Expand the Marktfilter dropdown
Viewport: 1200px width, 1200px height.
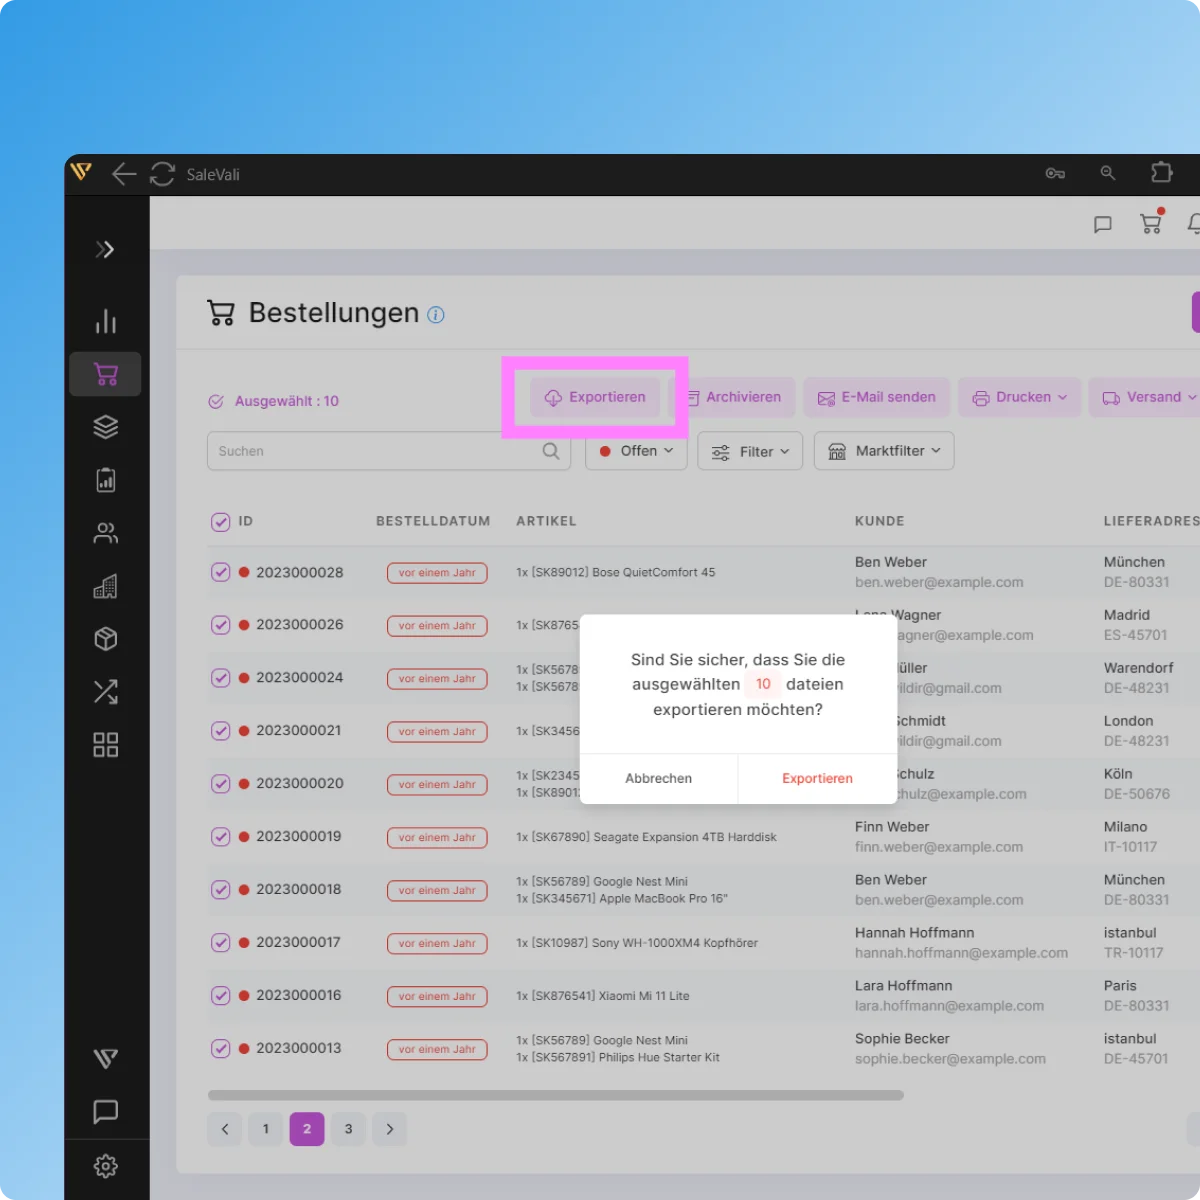[884, 451]
